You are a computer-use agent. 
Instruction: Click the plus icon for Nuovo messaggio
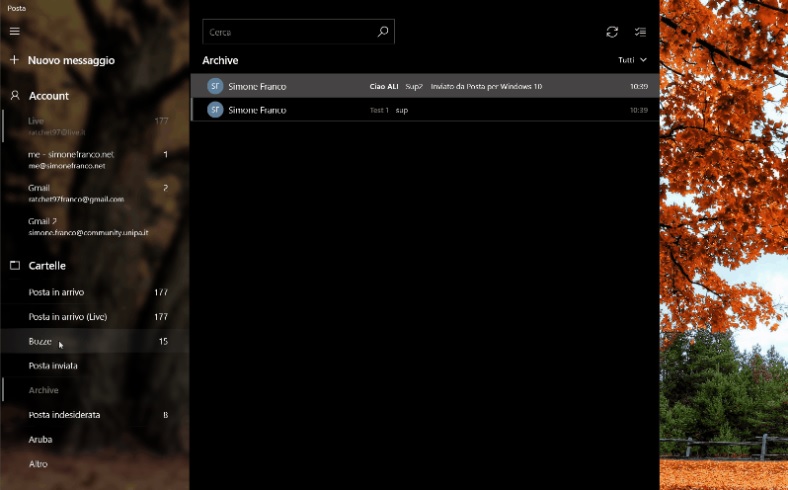tap(14, 60)
